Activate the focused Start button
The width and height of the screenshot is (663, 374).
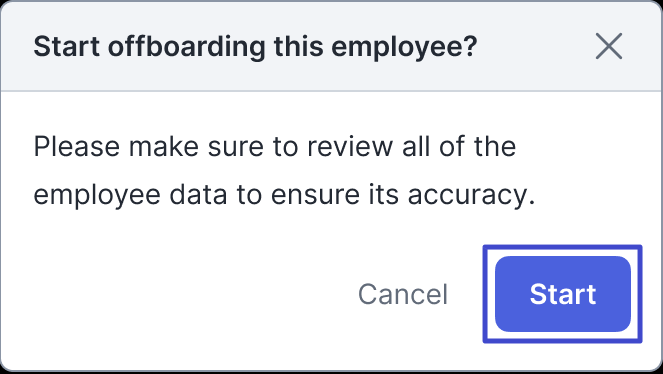click(563, 294)
